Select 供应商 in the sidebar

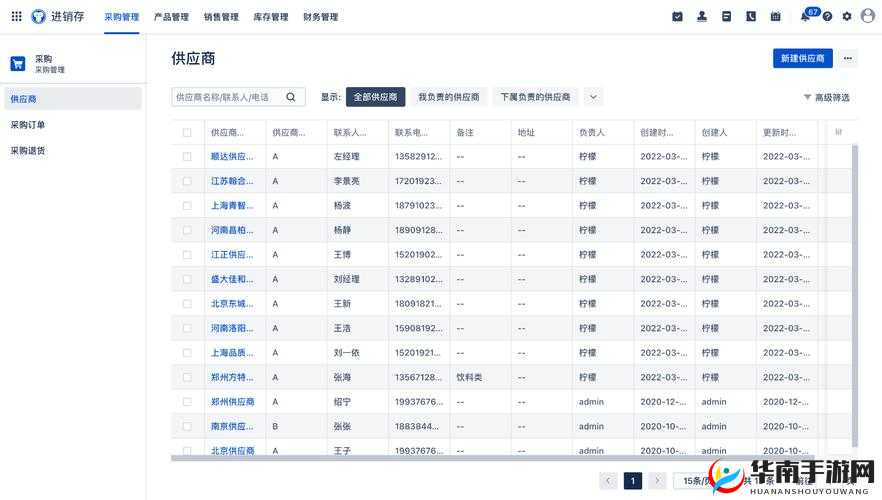pyautogui.click(x=73, y=98)
